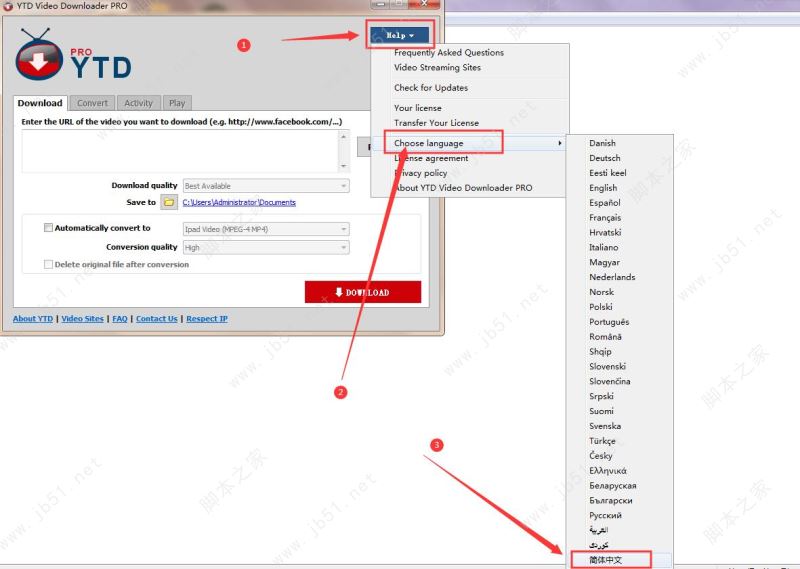
Task: Open the FAQ link
Action: (119, 318)
